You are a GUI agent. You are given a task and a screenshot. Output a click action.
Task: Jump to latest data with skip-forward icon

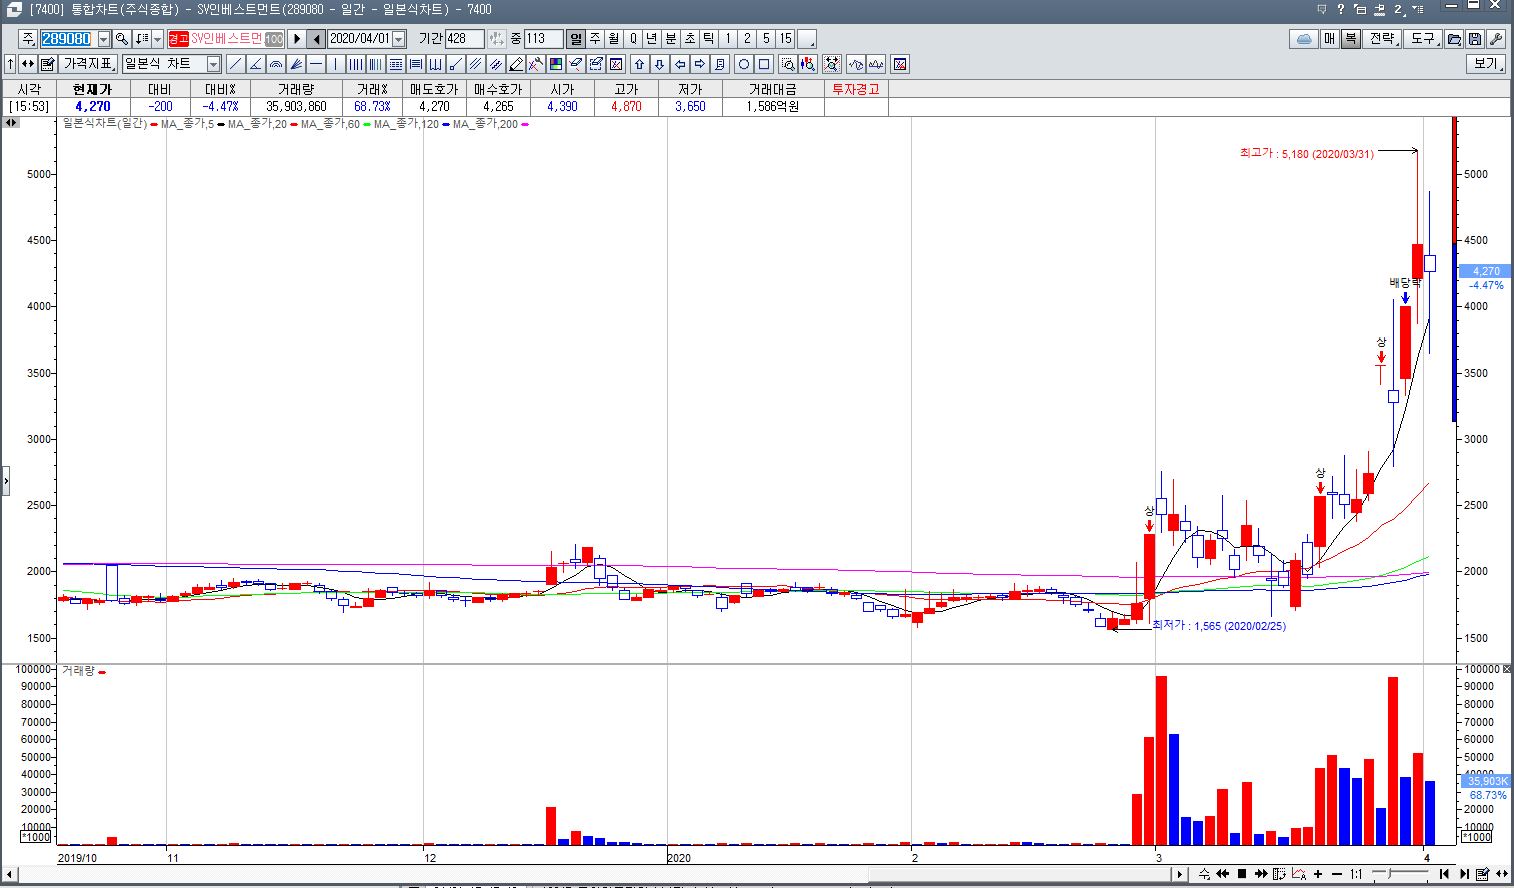pyautogui.click(x=1464, y=874)
